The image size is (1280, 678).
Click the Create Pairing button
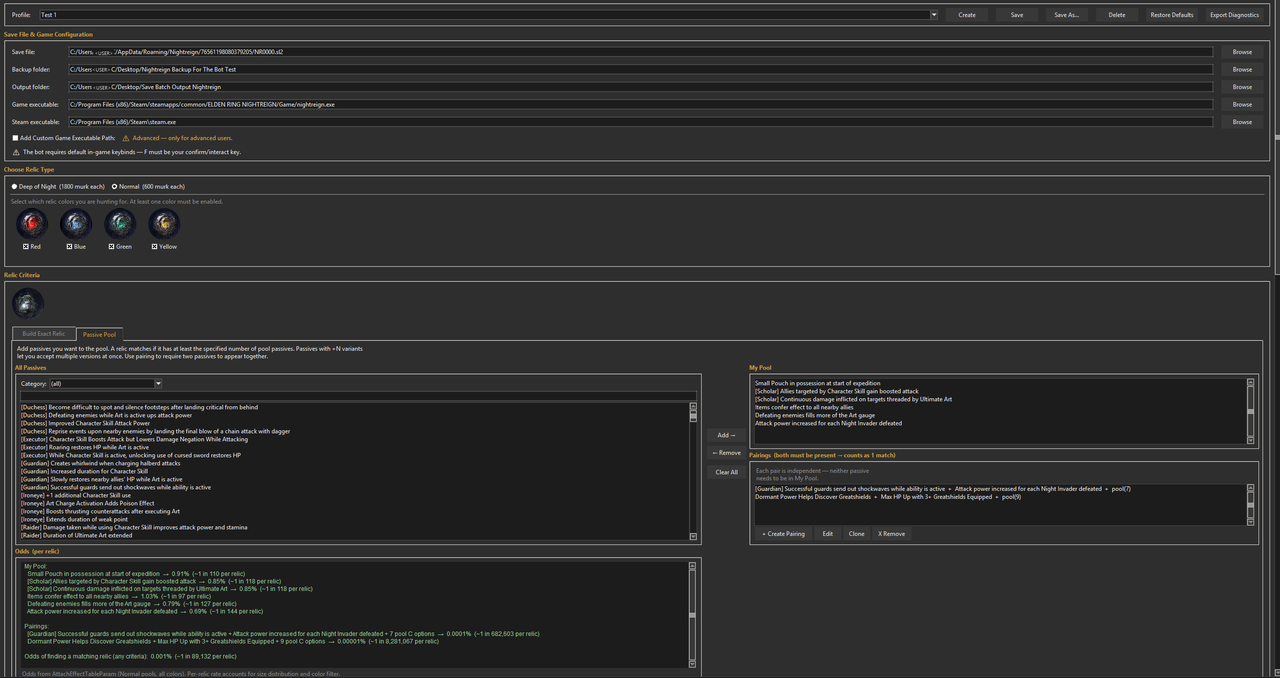(x=783, y=534)
